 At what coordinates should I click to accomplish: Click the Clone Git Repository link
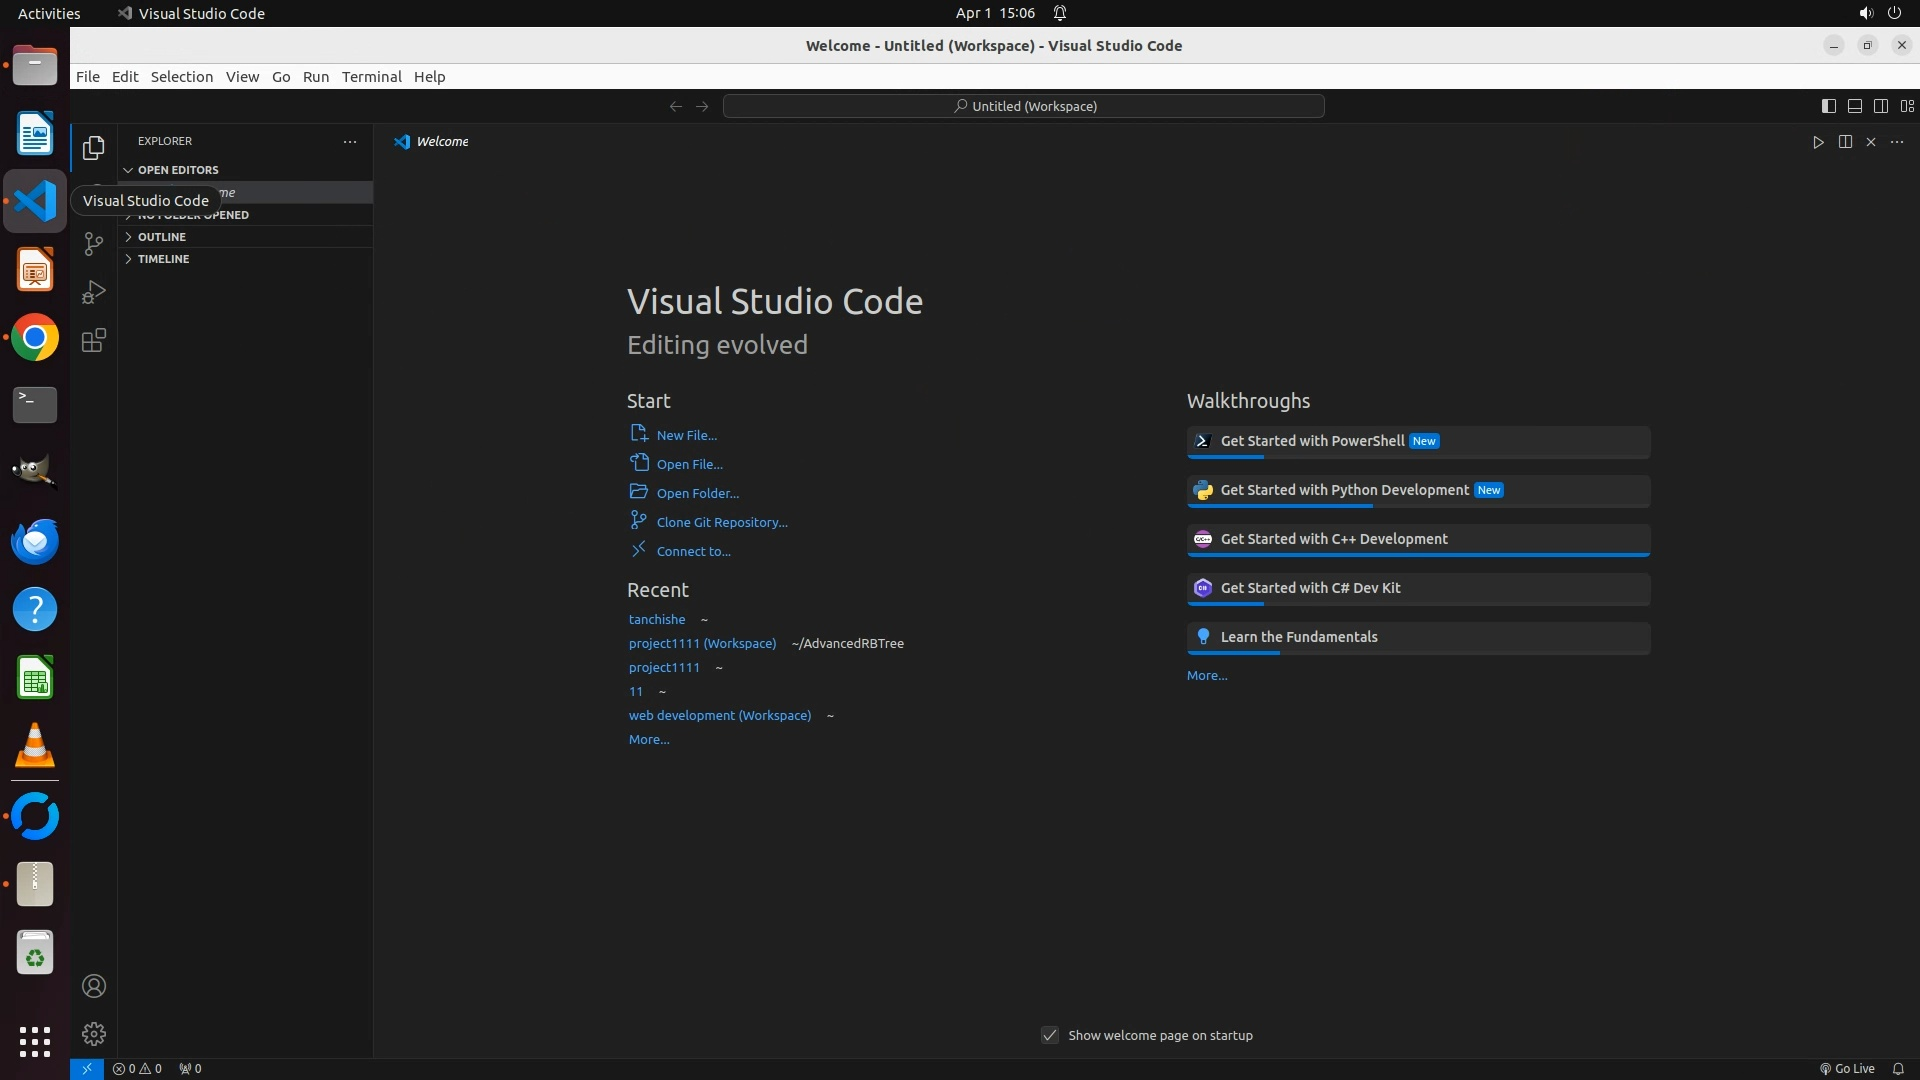pyautogui.click(x=721, y=522)
